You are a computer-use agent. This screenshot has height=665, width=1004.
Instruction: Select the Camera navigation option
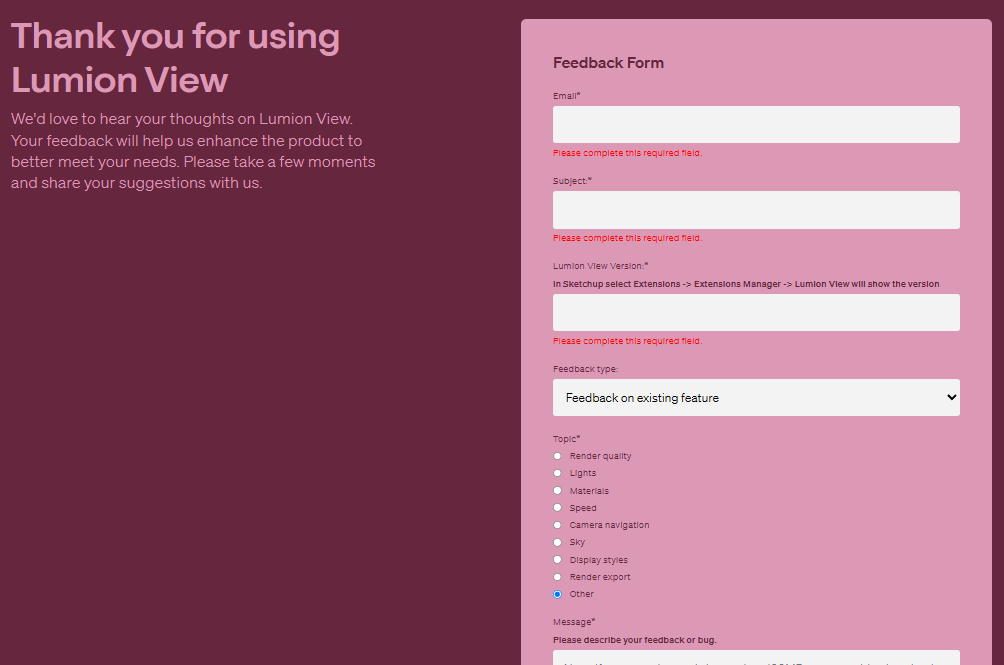[x=557, y=524]
